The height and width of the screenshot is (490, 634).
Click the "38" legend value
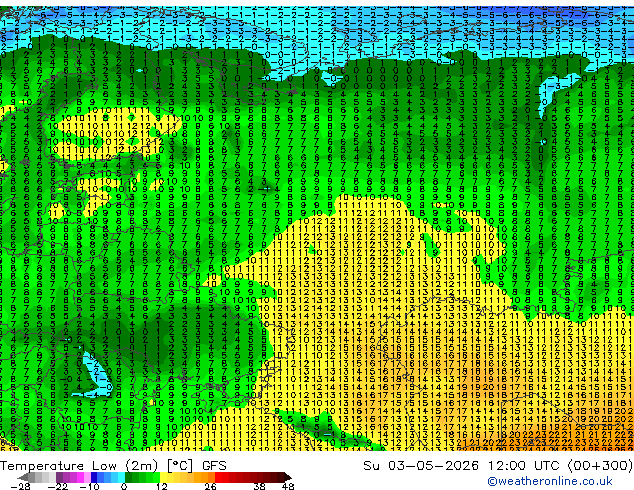(260, 486)
